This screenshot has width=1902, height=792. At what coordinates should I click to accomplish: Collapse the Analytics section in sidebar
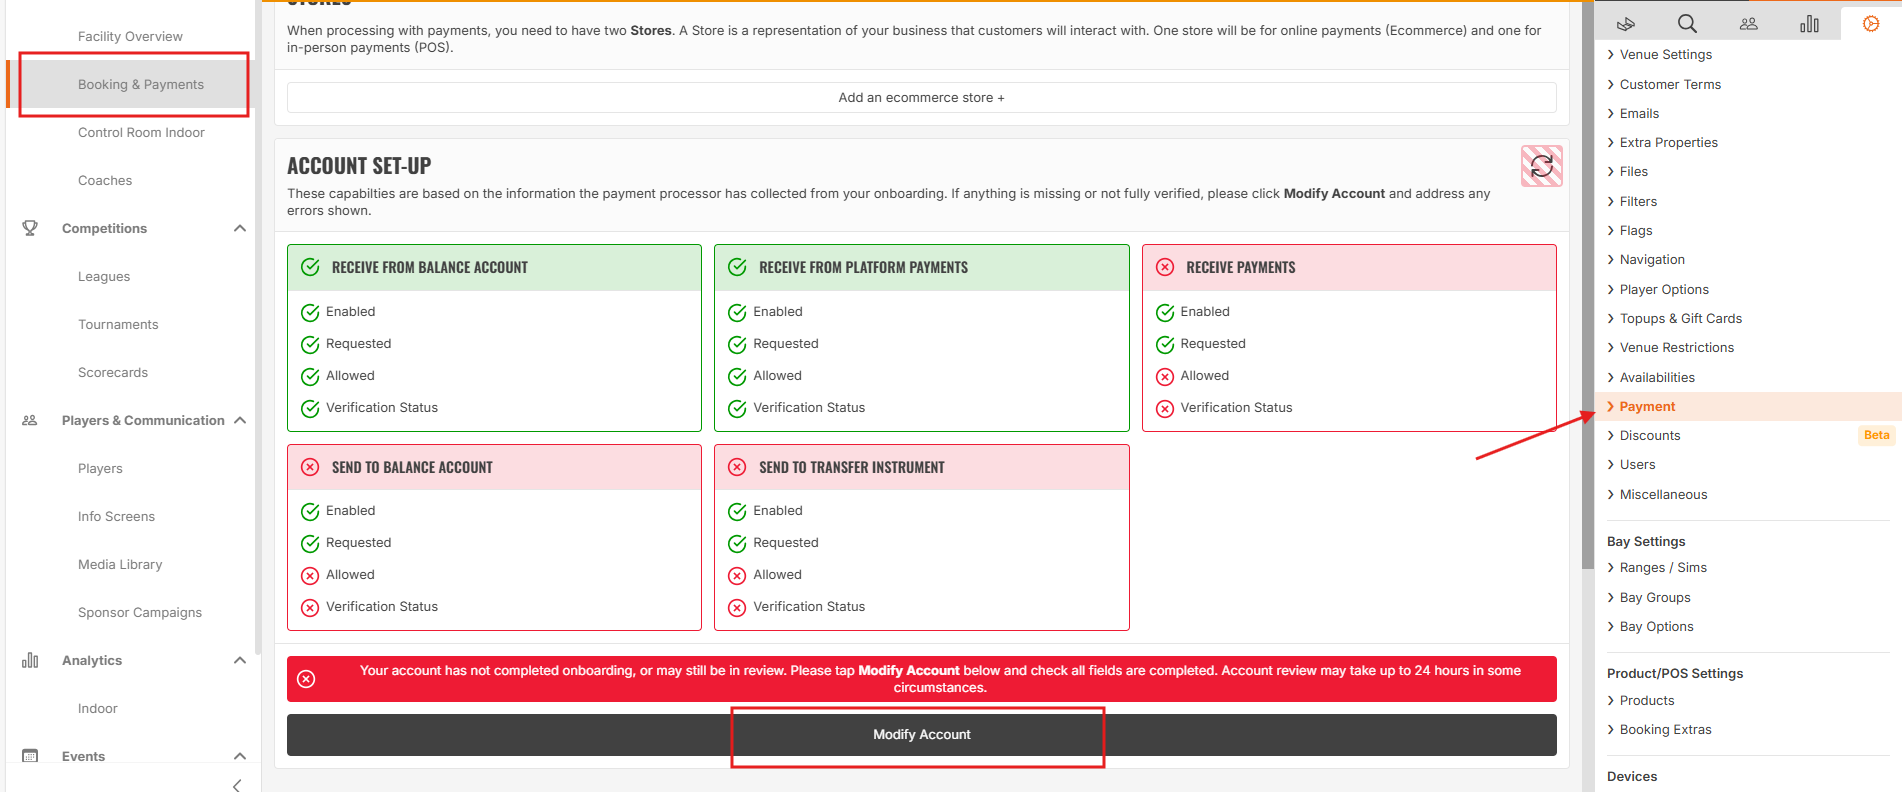pyautogui.click(x=240, y=660)
